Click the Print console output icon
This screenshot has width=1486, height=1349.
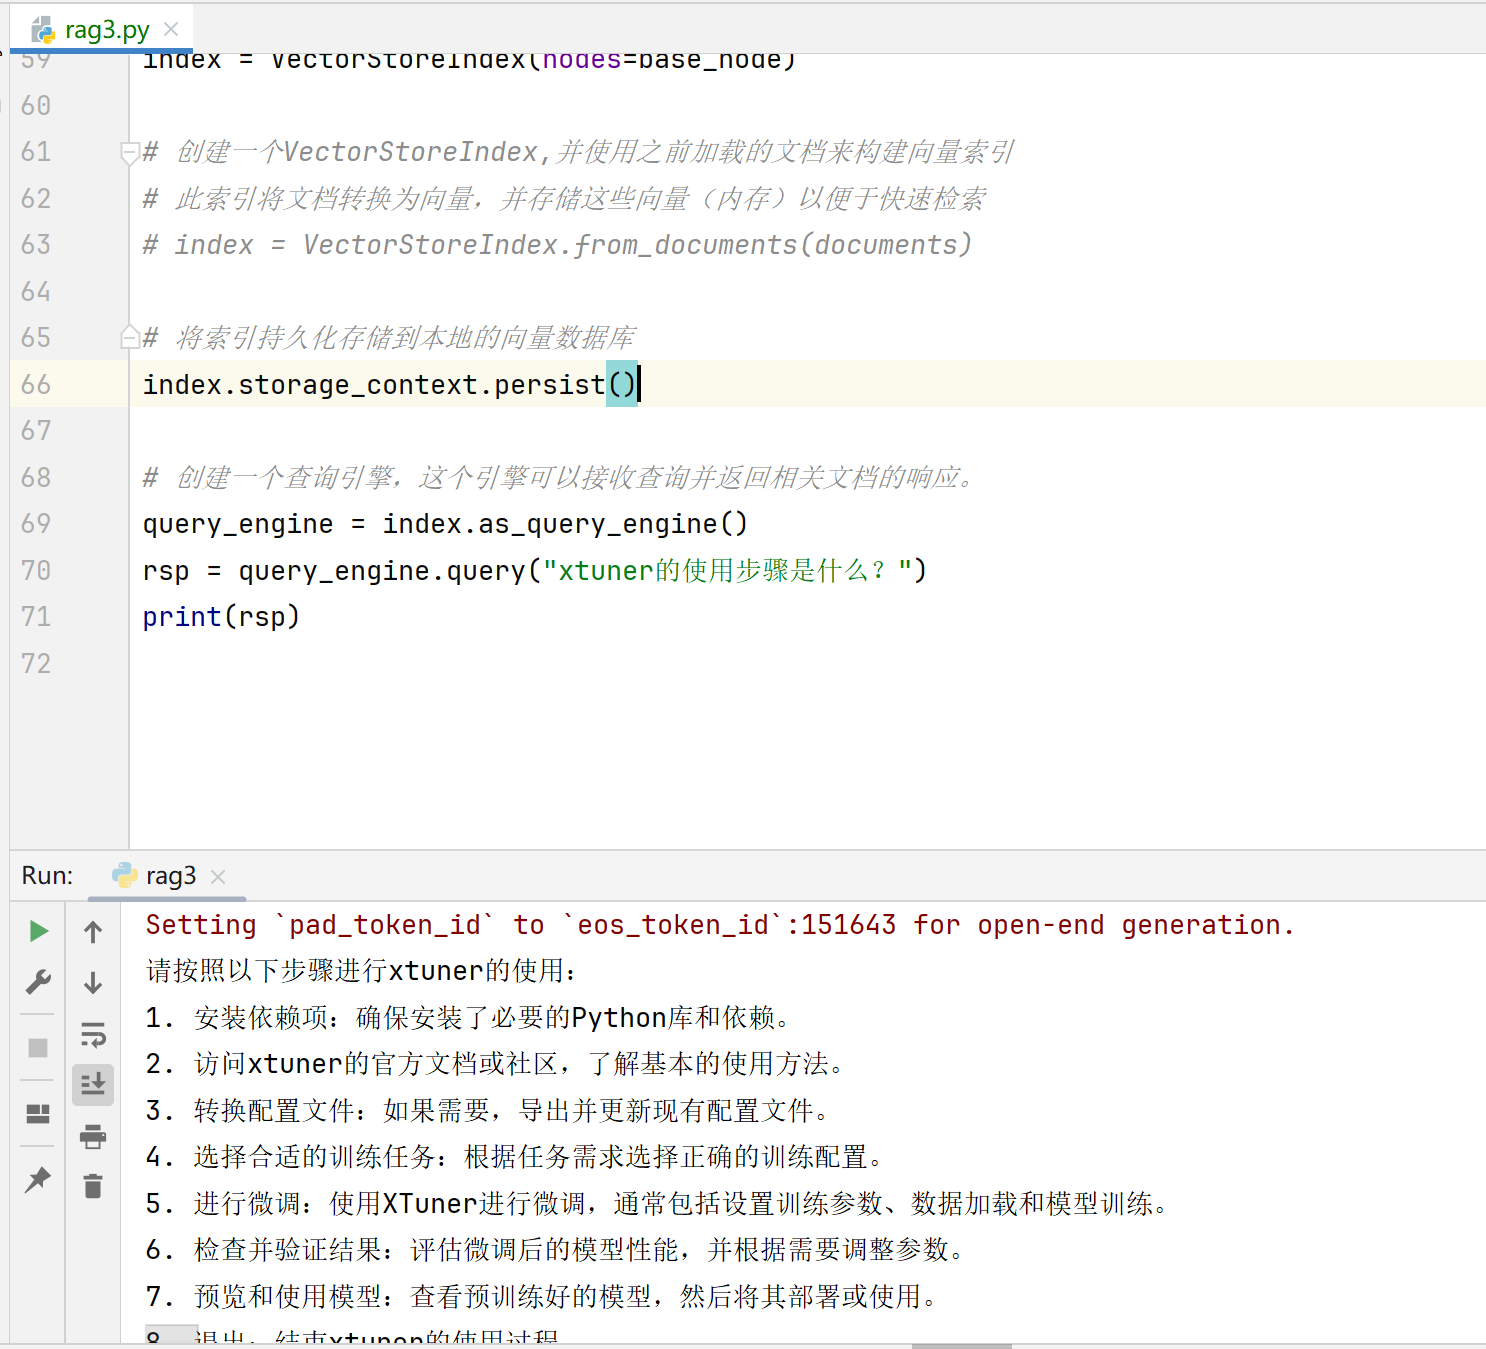(93, 1136)
